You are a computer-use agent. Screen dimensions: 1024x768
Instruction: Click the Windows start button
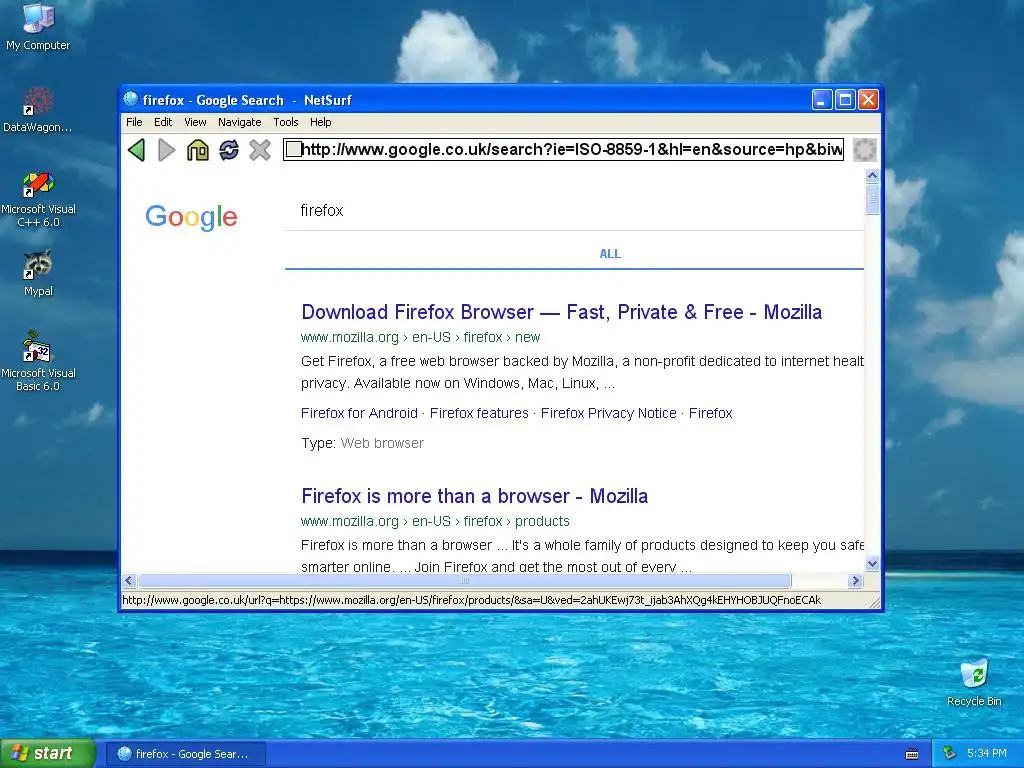click(x=48, y=754)
